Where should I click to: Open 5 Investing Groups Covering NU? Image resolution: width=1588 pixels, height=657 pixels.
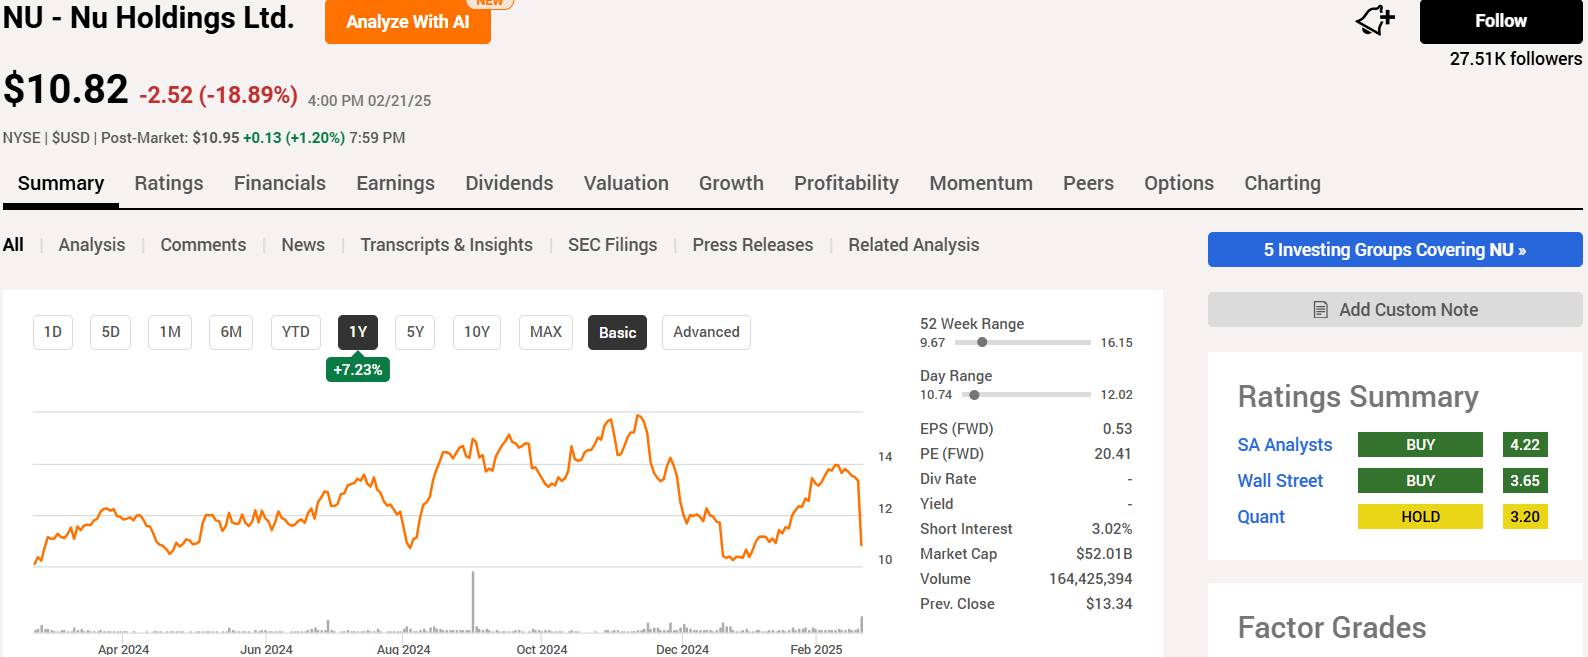click(1395, 250)
